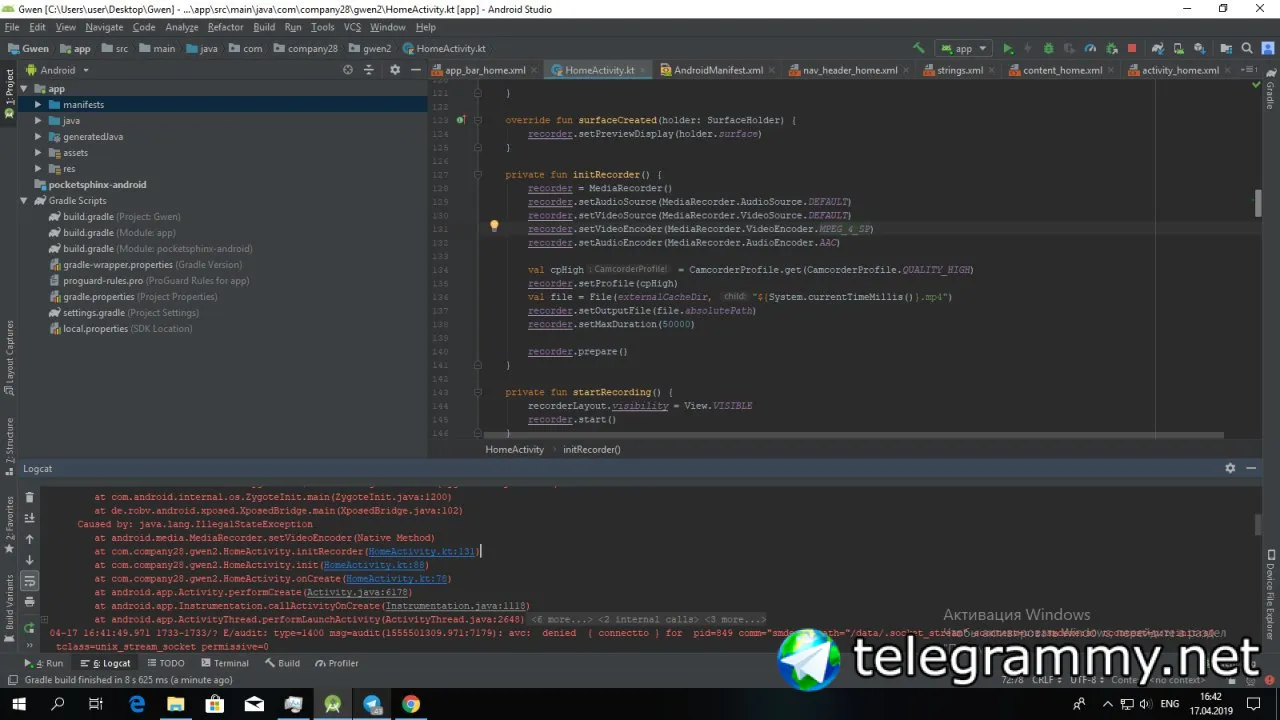
Task: Open the Refactor menu
Action: tap(225, 27)
